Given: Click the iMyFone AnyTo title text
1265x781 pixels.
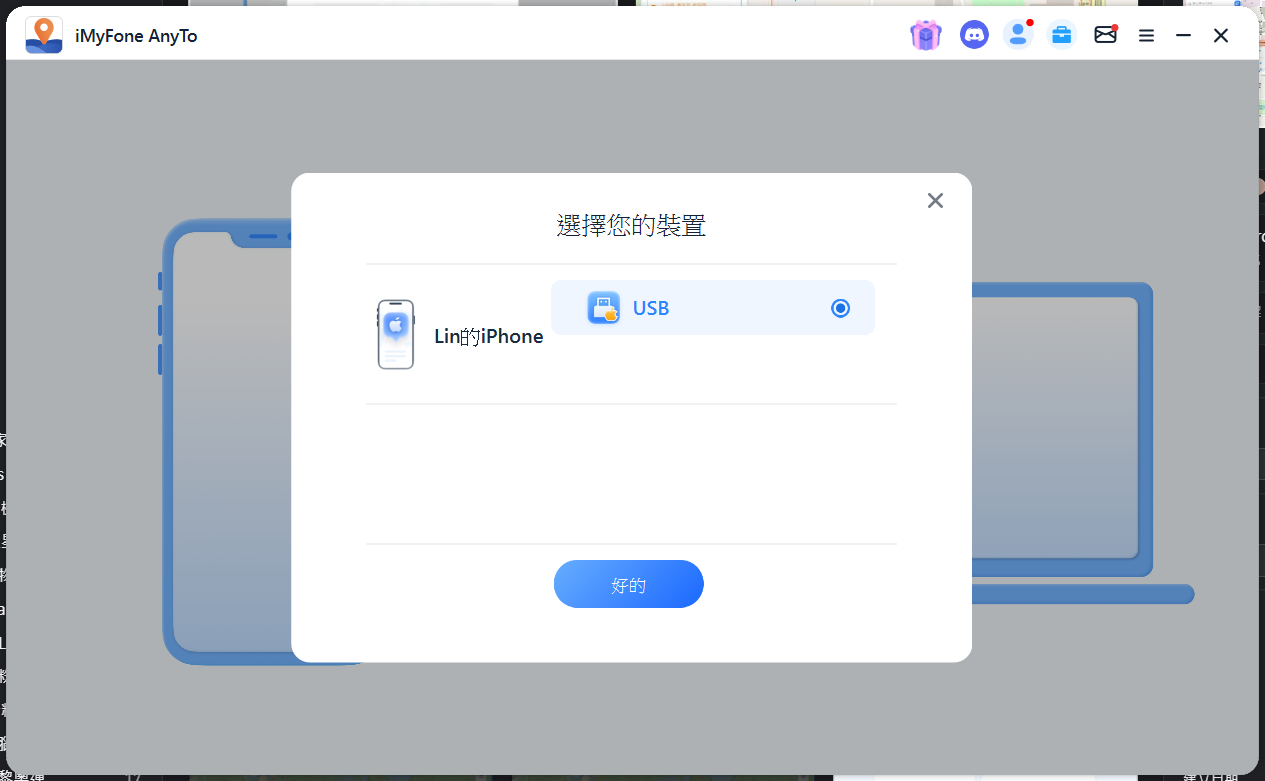Looking at the screenshot, I should pyautogui.click(x=136, y=36).
